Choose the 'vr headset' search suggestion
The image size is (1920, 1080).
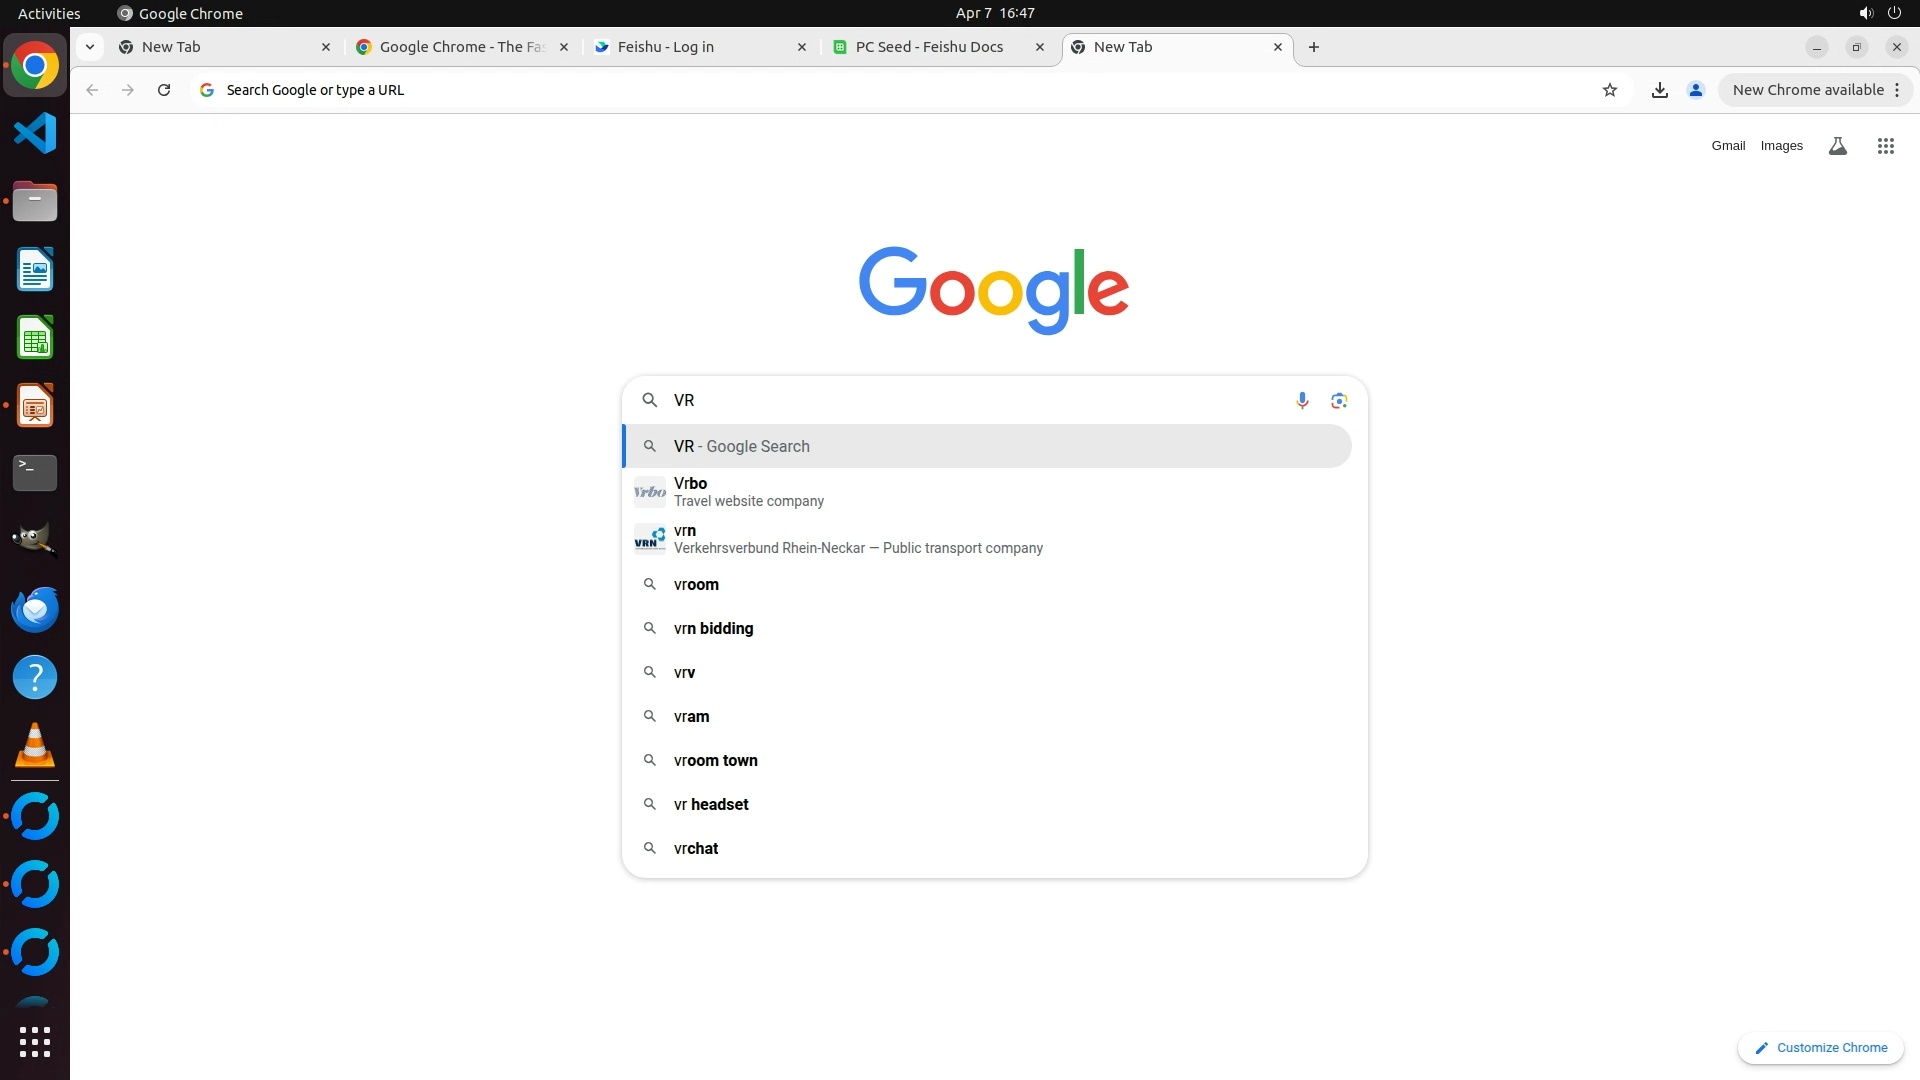[x=711, y=804]
